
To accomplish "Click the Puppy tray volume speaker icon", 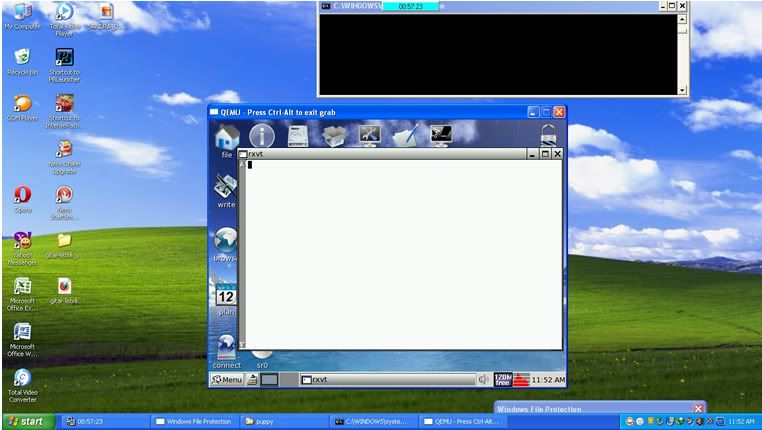I will pyautogui.click(x=484, y=379).
